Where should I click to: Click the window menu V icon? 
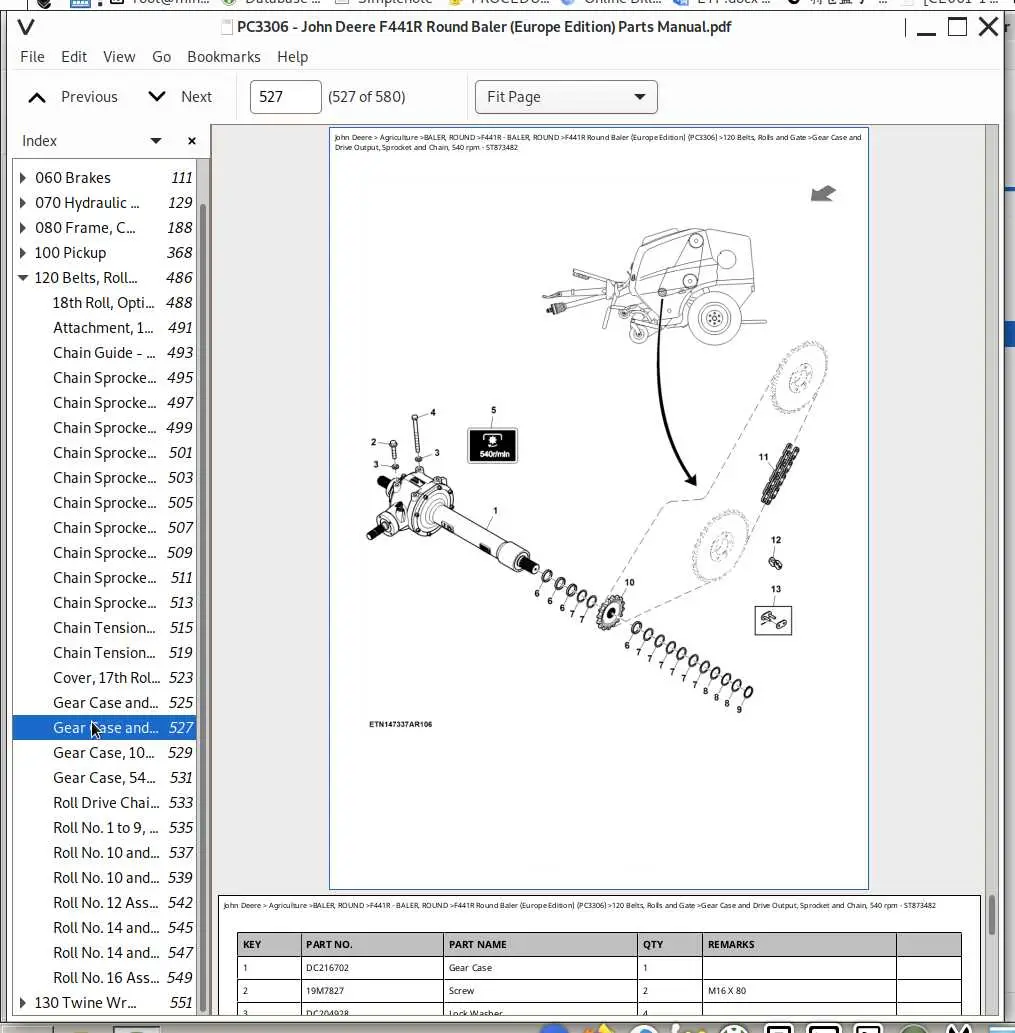coord(26,27)
